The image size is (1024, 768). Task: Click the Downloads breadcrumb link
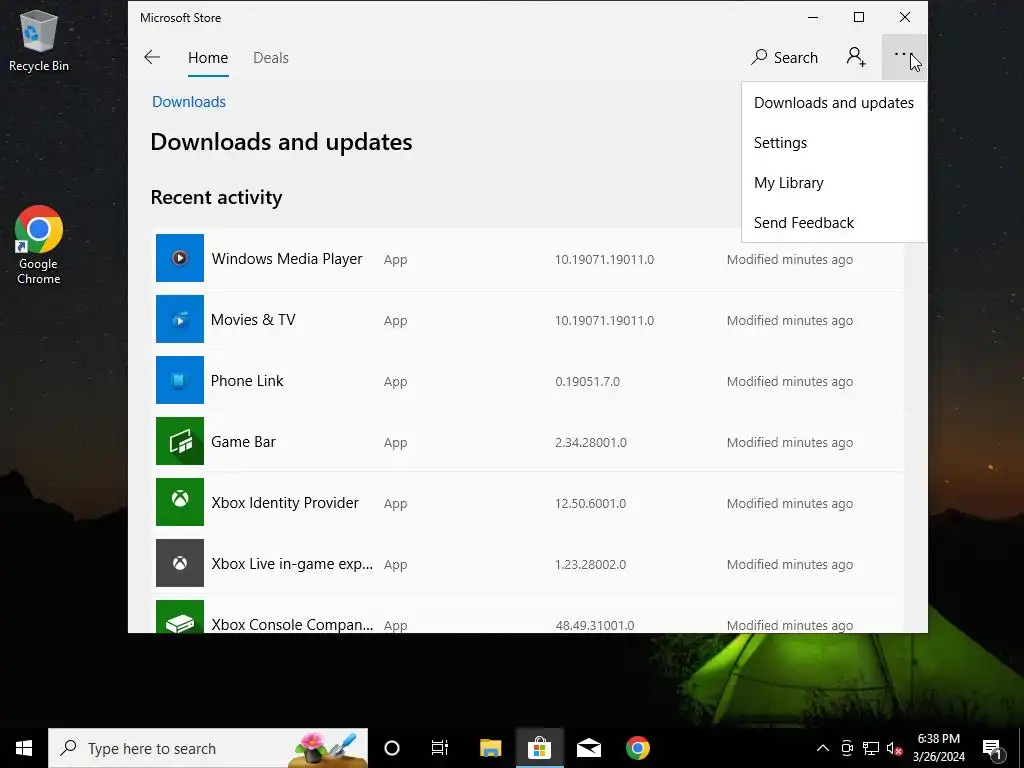point(189,102)
